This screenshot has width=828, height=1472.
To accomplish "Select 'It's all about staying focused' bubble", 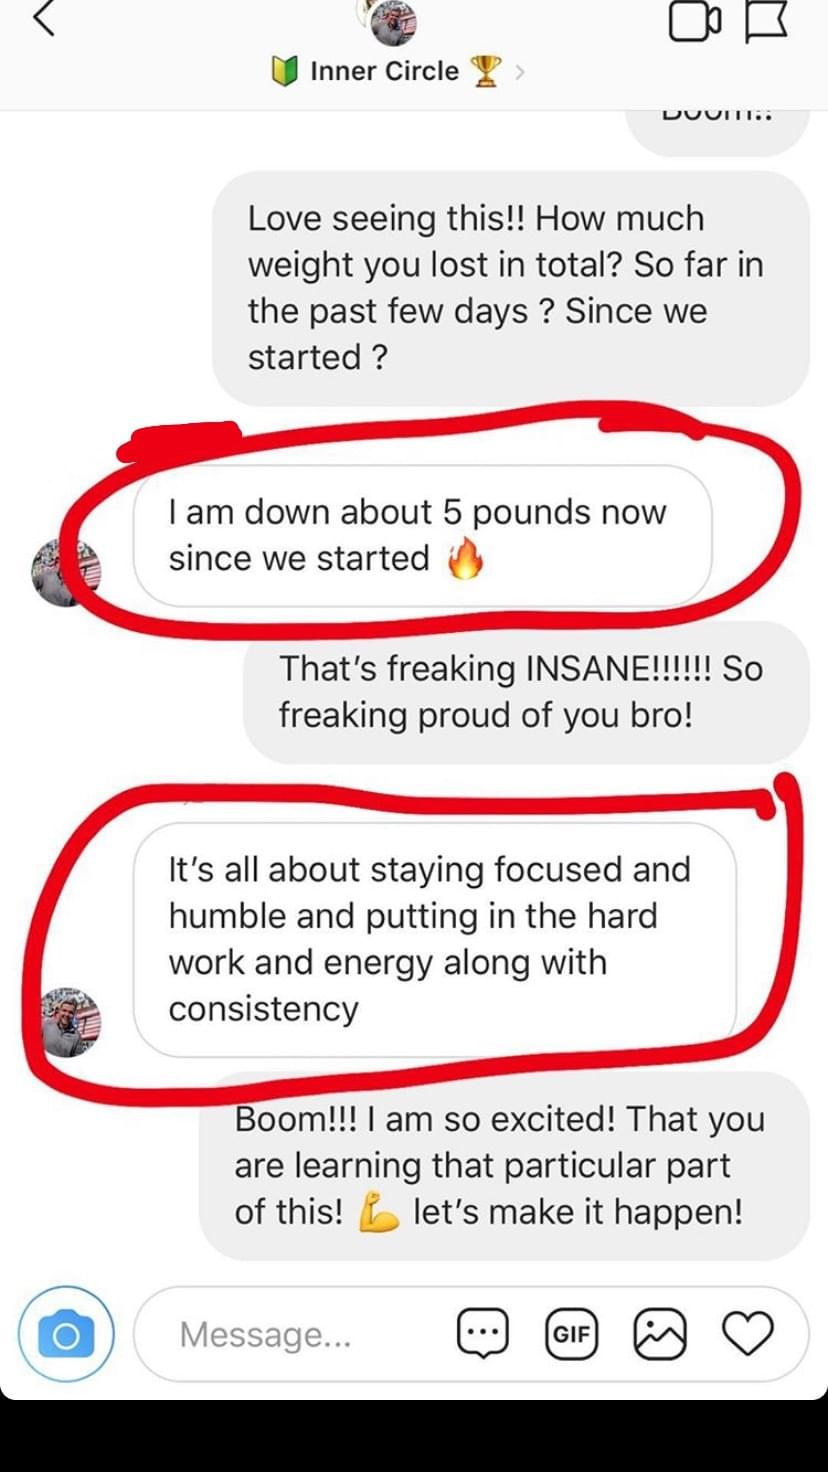I will 435,939.
